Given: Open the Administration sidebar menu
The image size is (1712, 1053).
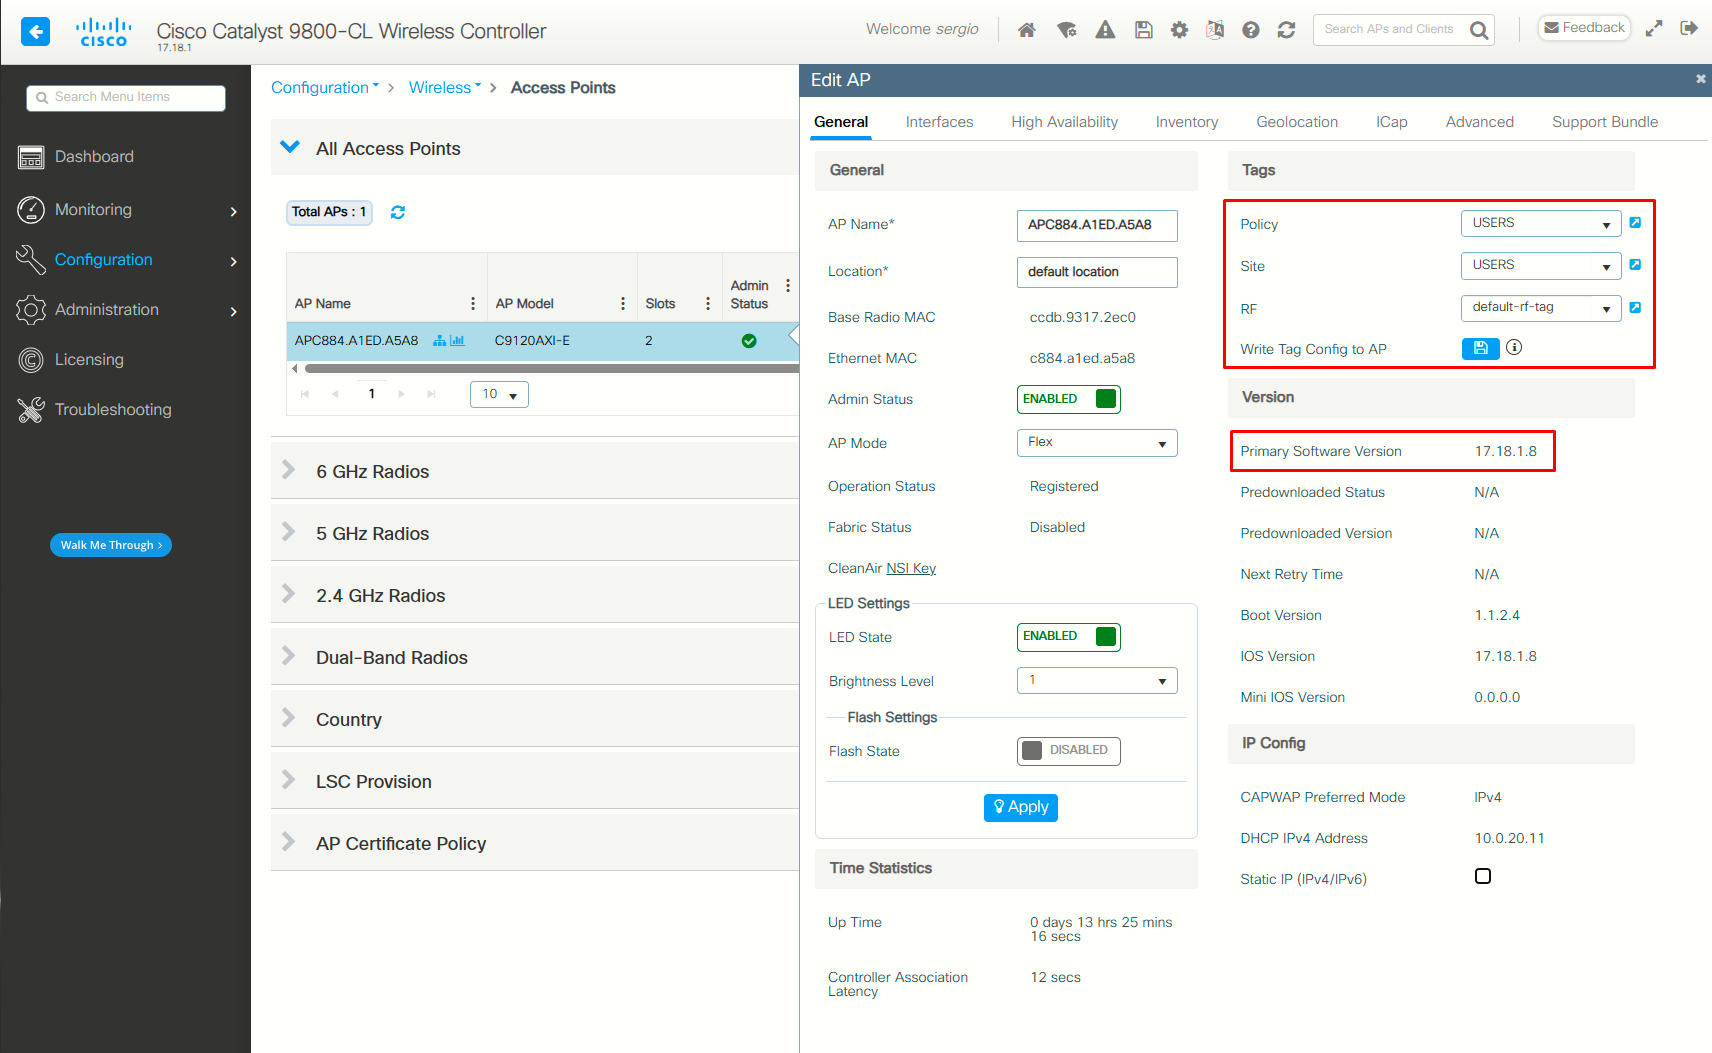Looking at the screenshot, I should (127, 310).
